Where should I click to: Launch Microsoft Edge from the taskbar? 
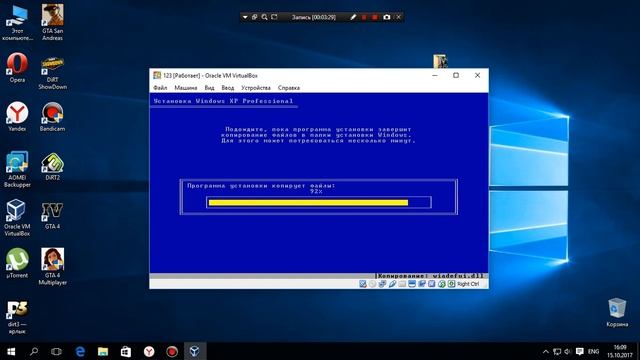(80, 351)
